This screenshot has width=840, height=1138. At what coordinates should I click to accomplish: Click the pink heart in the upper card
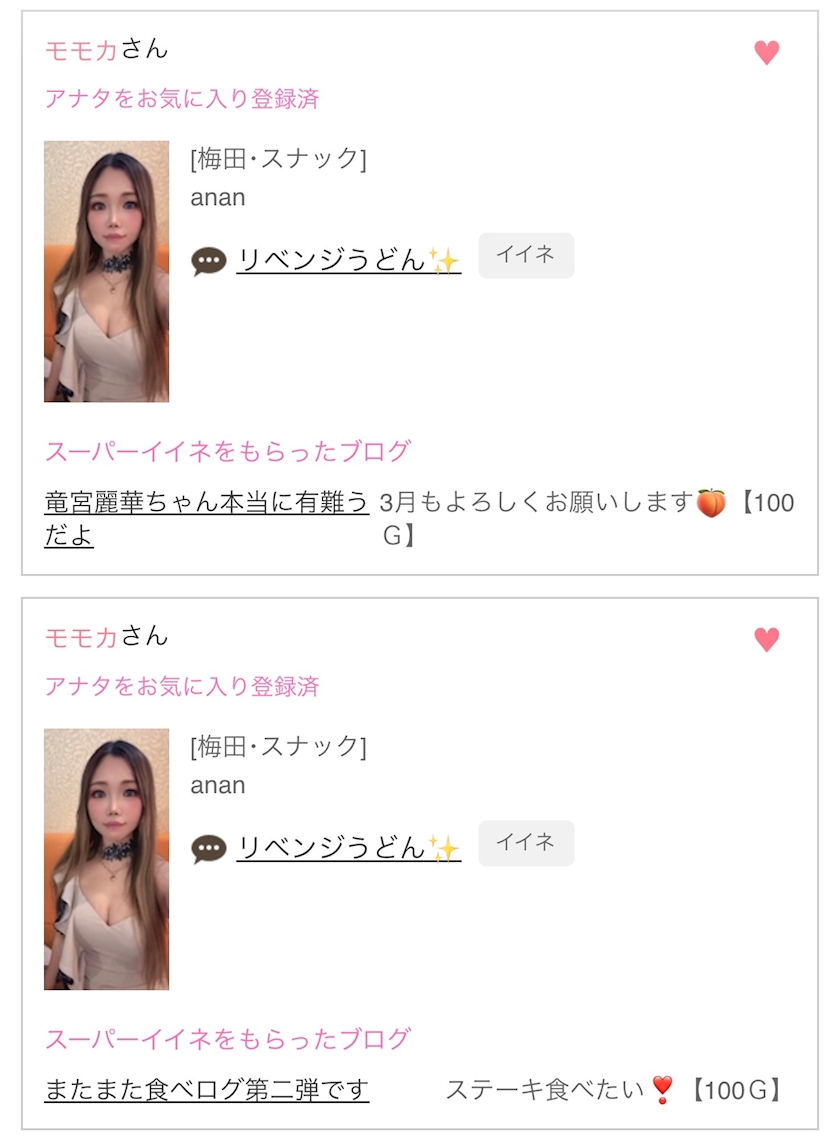tap(766, 53)
